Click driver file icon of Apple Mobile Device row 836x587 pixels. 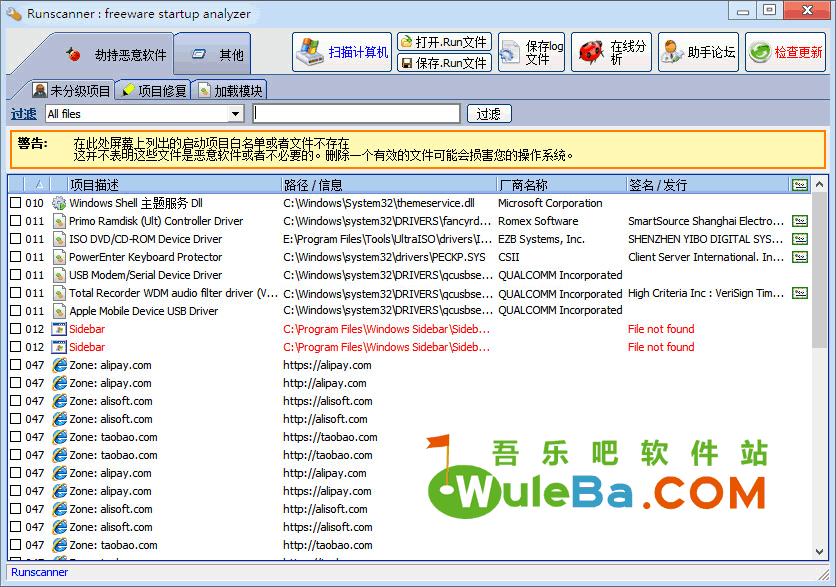coord(59,310)
